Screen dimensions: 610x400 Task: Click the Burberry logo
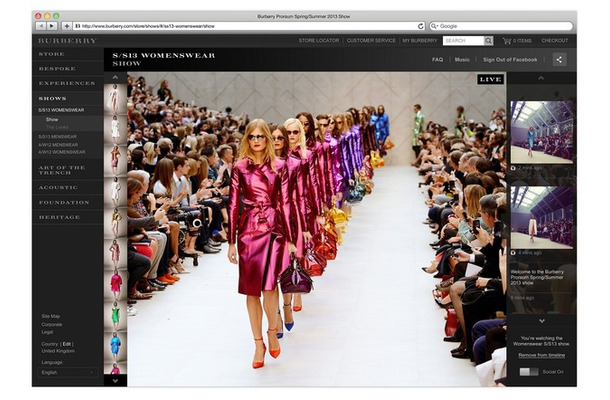tap(67, 40)
